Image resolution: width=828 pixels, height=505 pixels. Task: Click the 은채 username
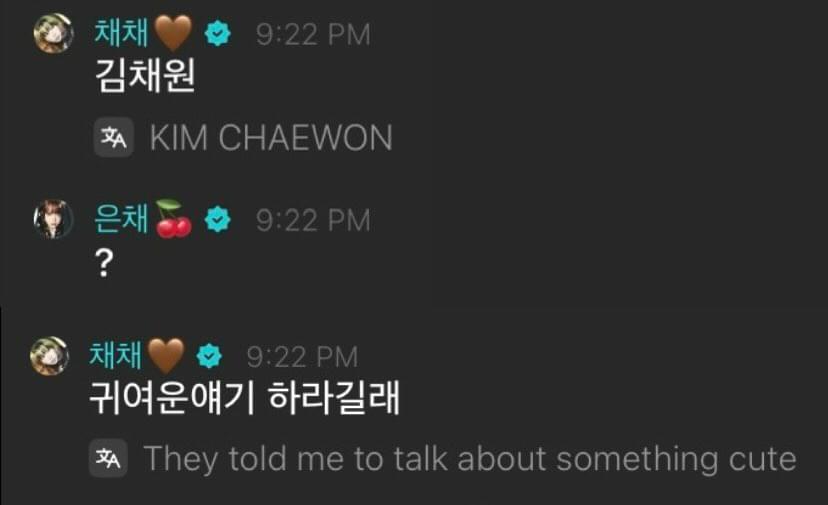point(121,218)
